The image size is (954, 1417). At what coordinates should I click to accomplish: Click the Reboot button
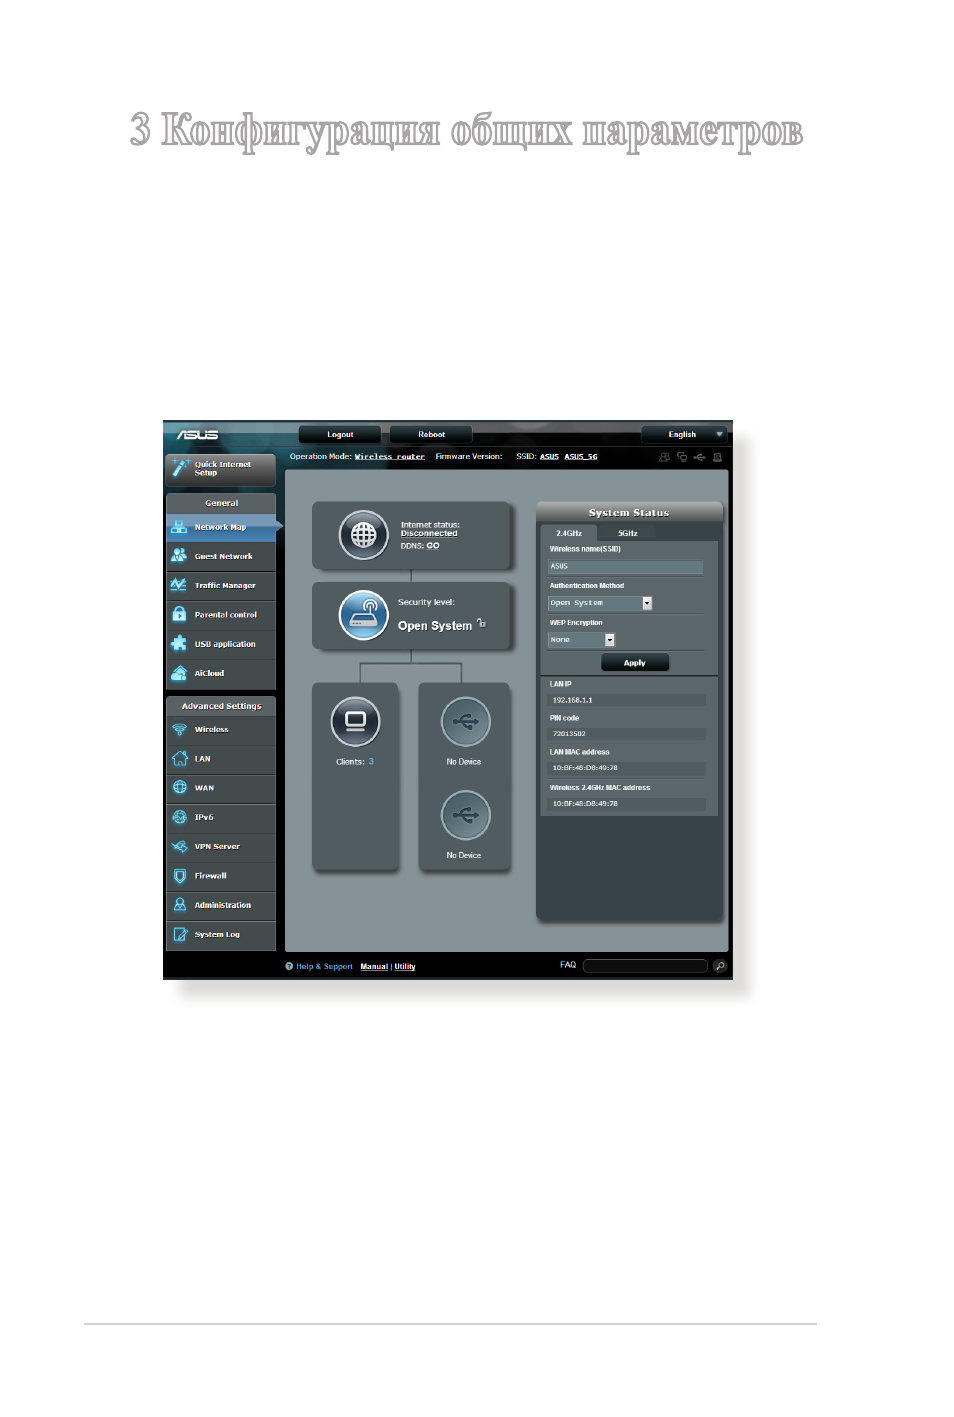tap(431, 434)
